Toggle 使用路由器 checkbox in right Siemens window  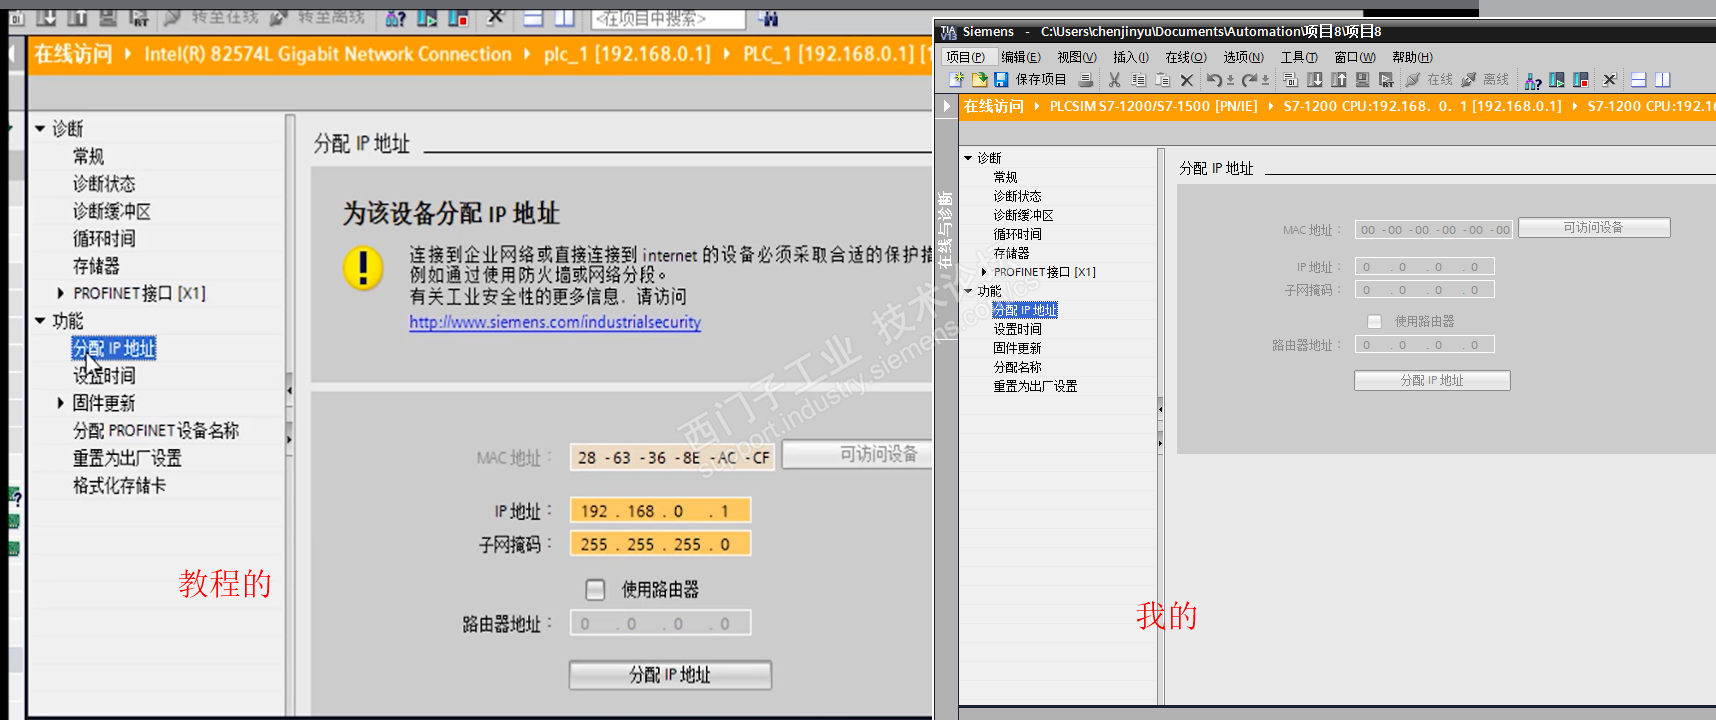1374,322
